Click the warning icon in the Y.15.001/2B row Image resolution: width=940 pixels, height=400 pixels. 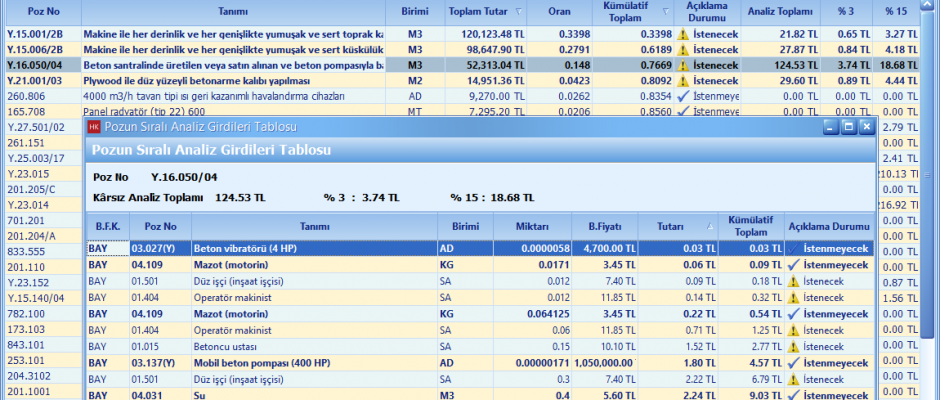[683, 33]
